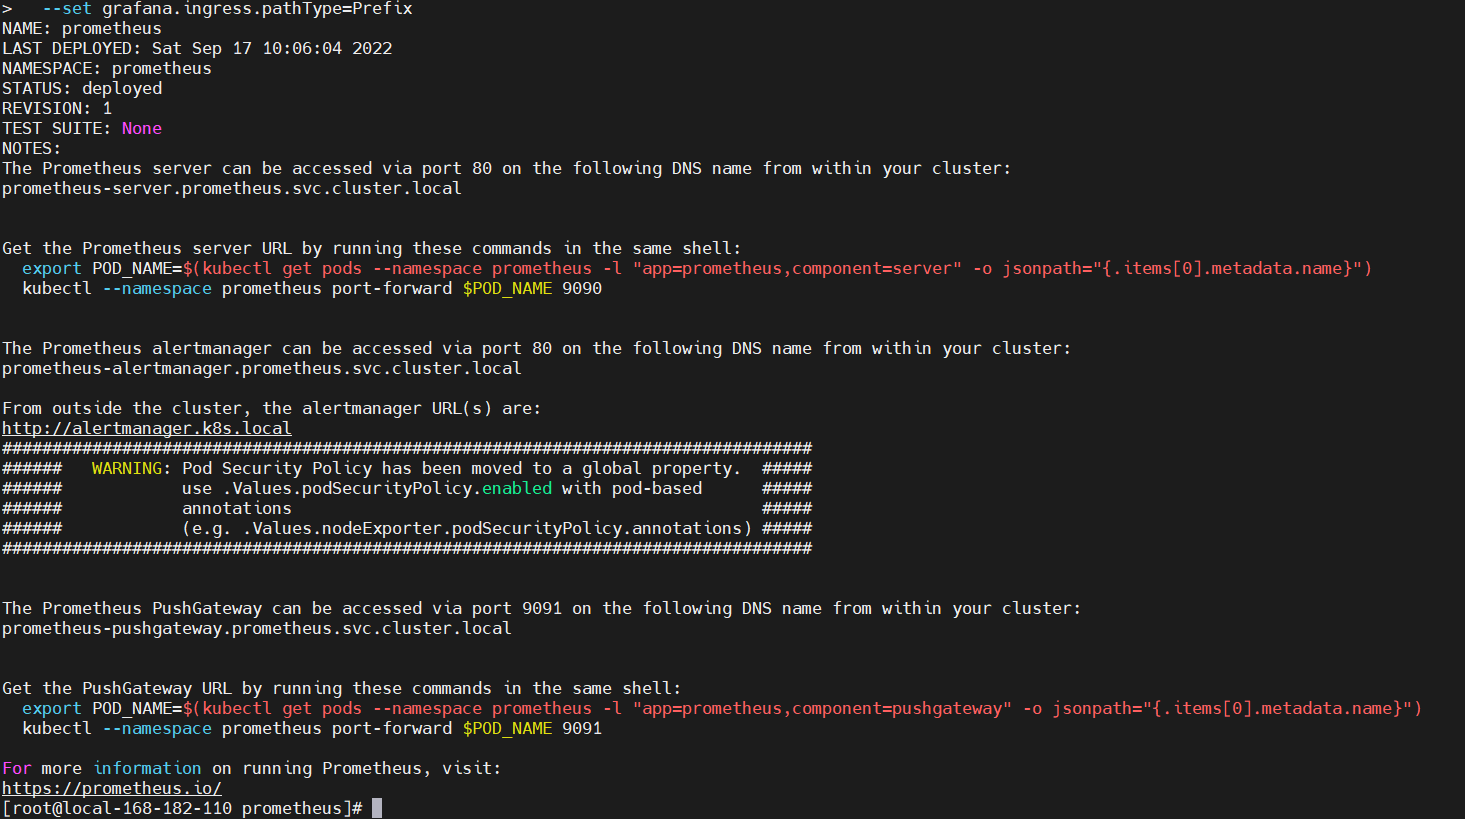Click the export POD_NAME line with component=pushgateway
This screenshot has width=1465, height=819.
722,708
